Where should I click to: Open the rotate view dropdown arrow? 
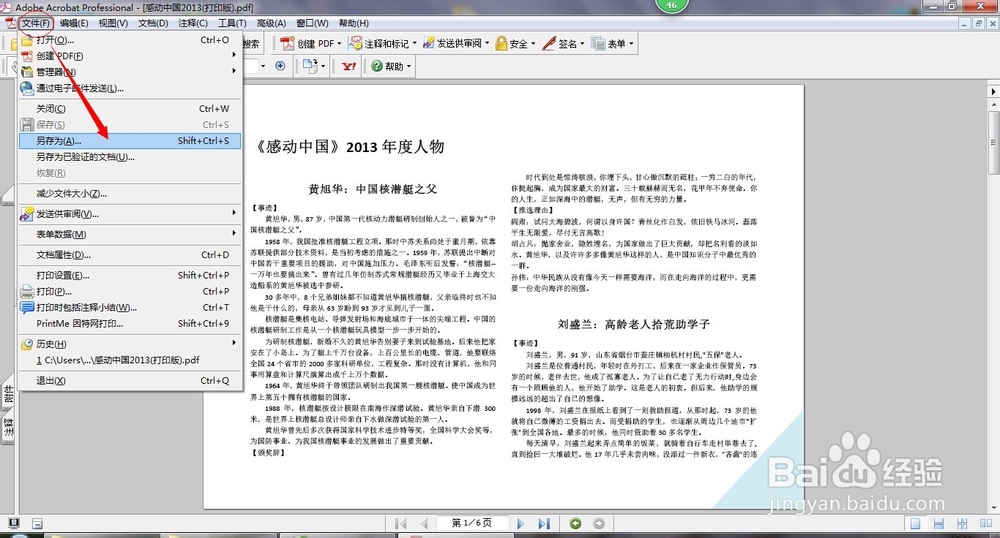pos(323,66)
